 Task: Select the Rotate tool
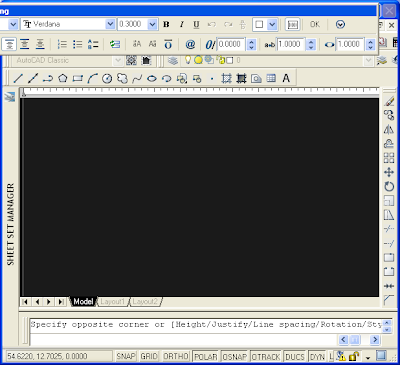(x=389, y=186)
